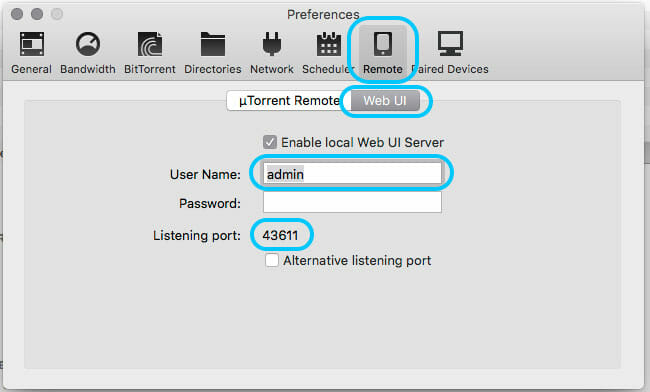Select the Remote preferences pane
The height and width of the screenshot is (392, 650).
(x=383, y=52)
